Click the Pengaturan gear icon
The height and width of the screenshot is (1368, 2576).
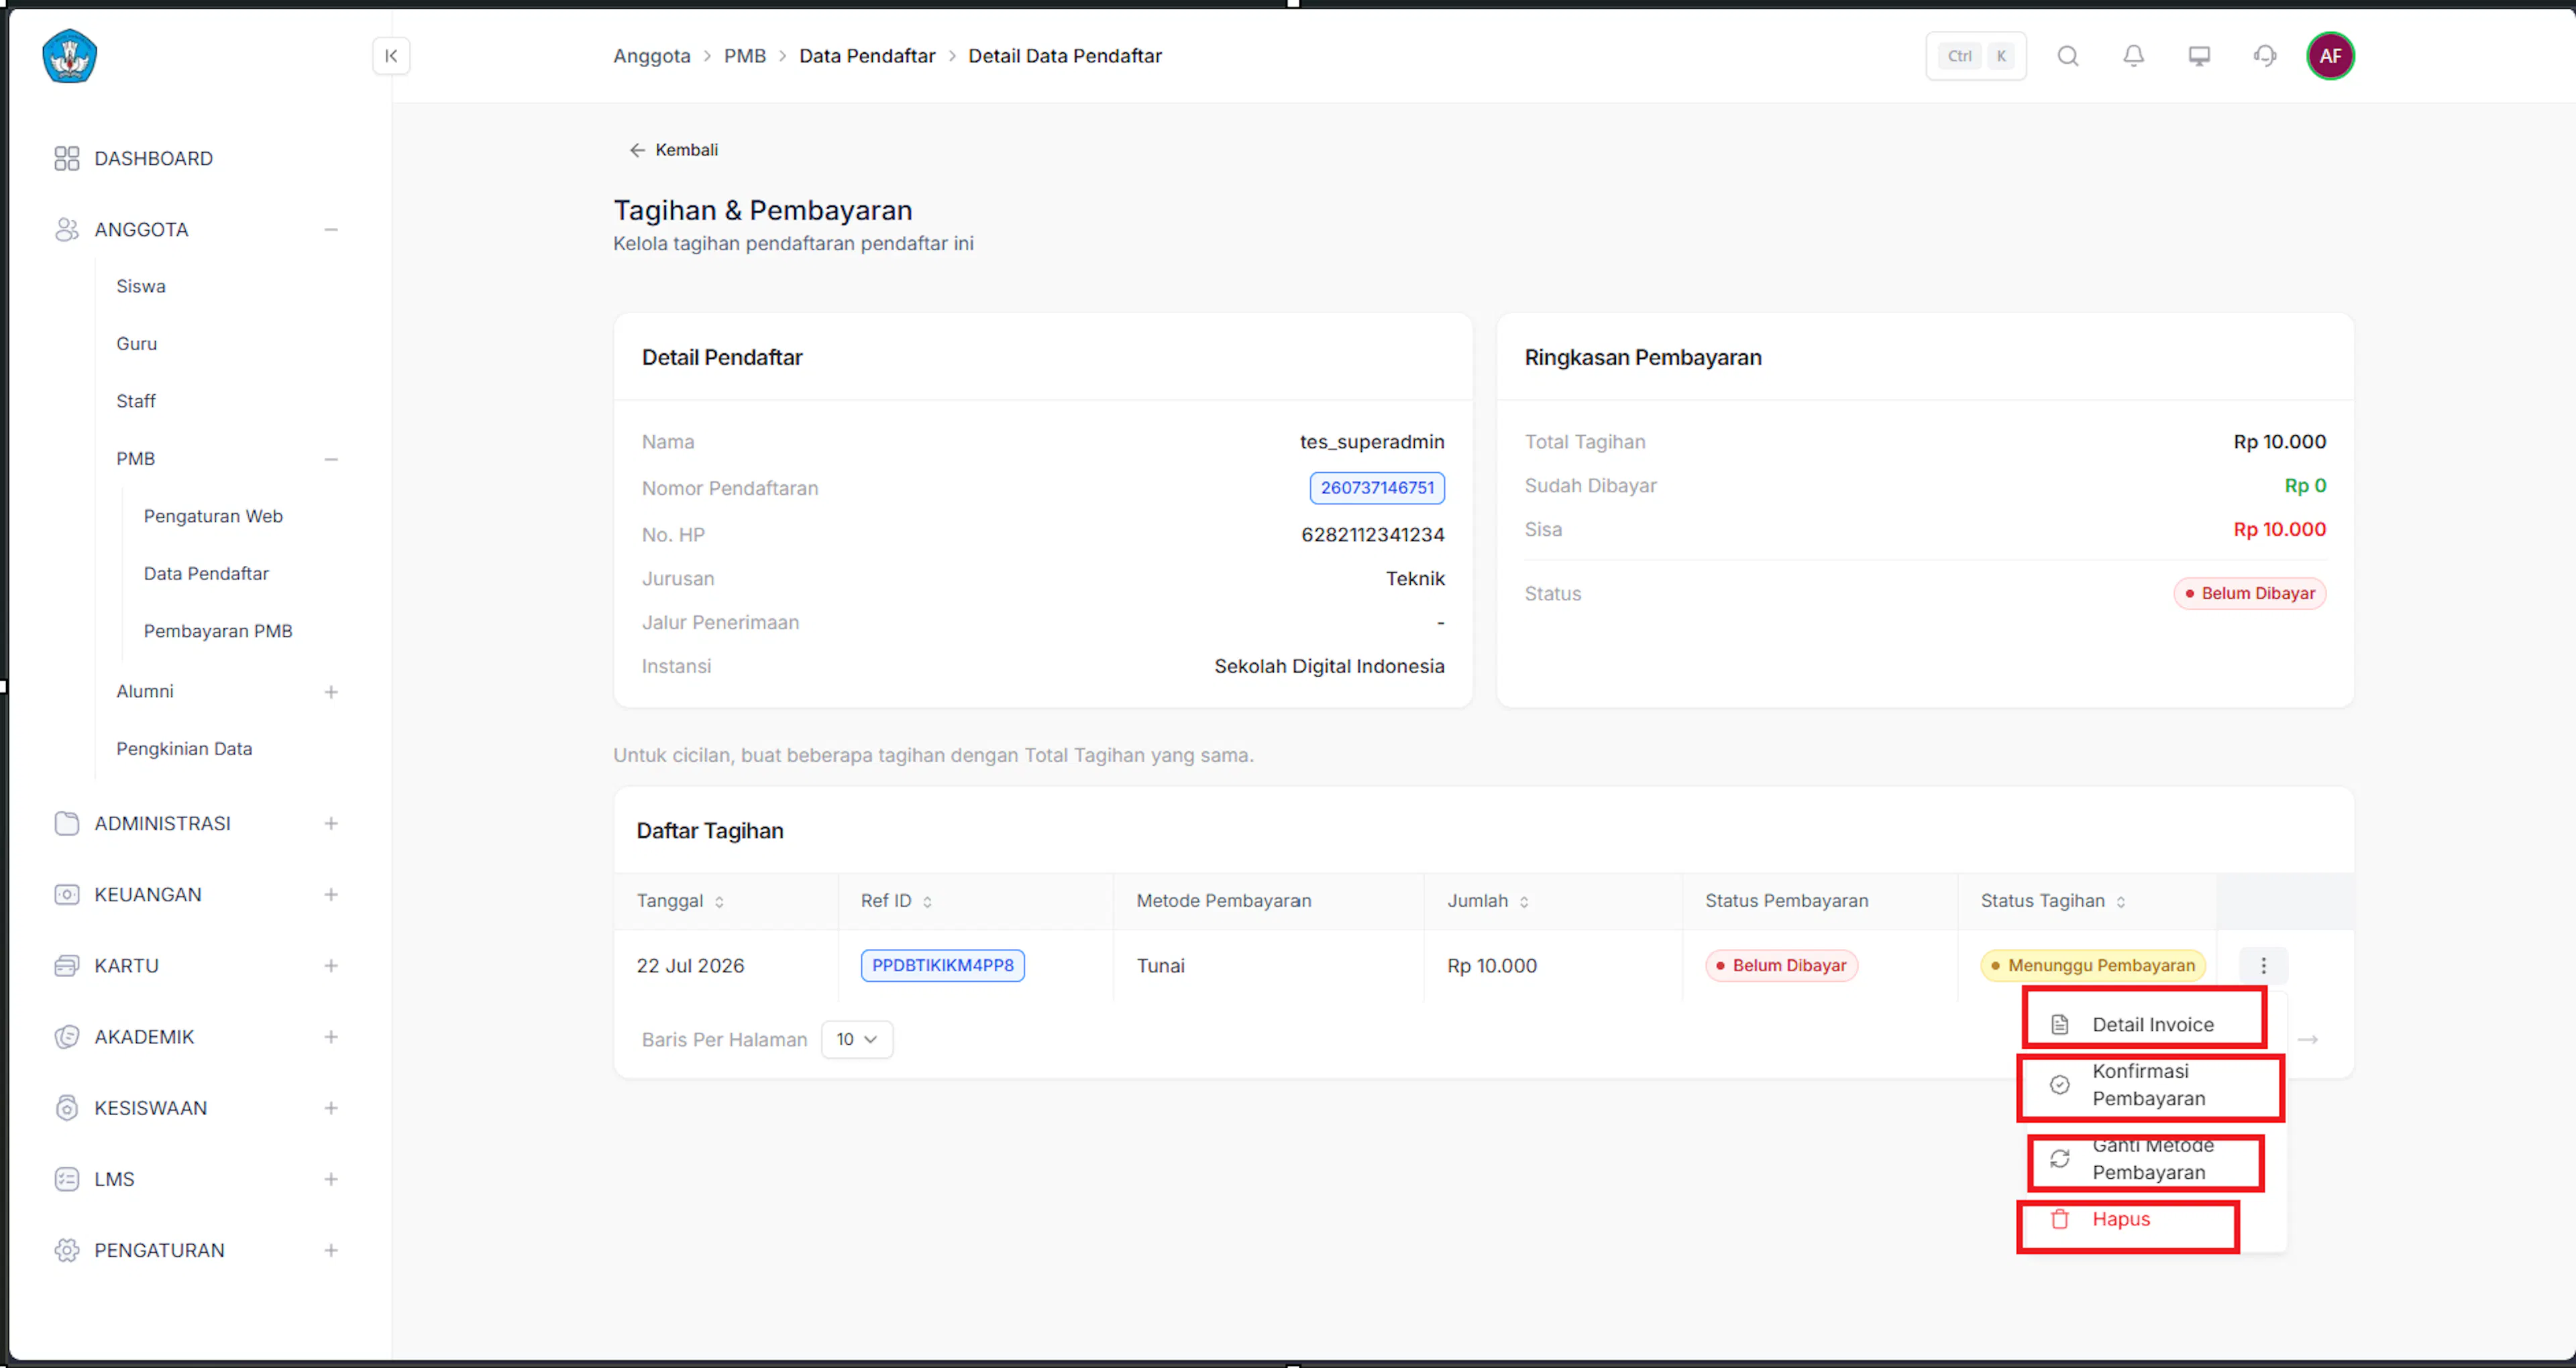(66, 1250)
